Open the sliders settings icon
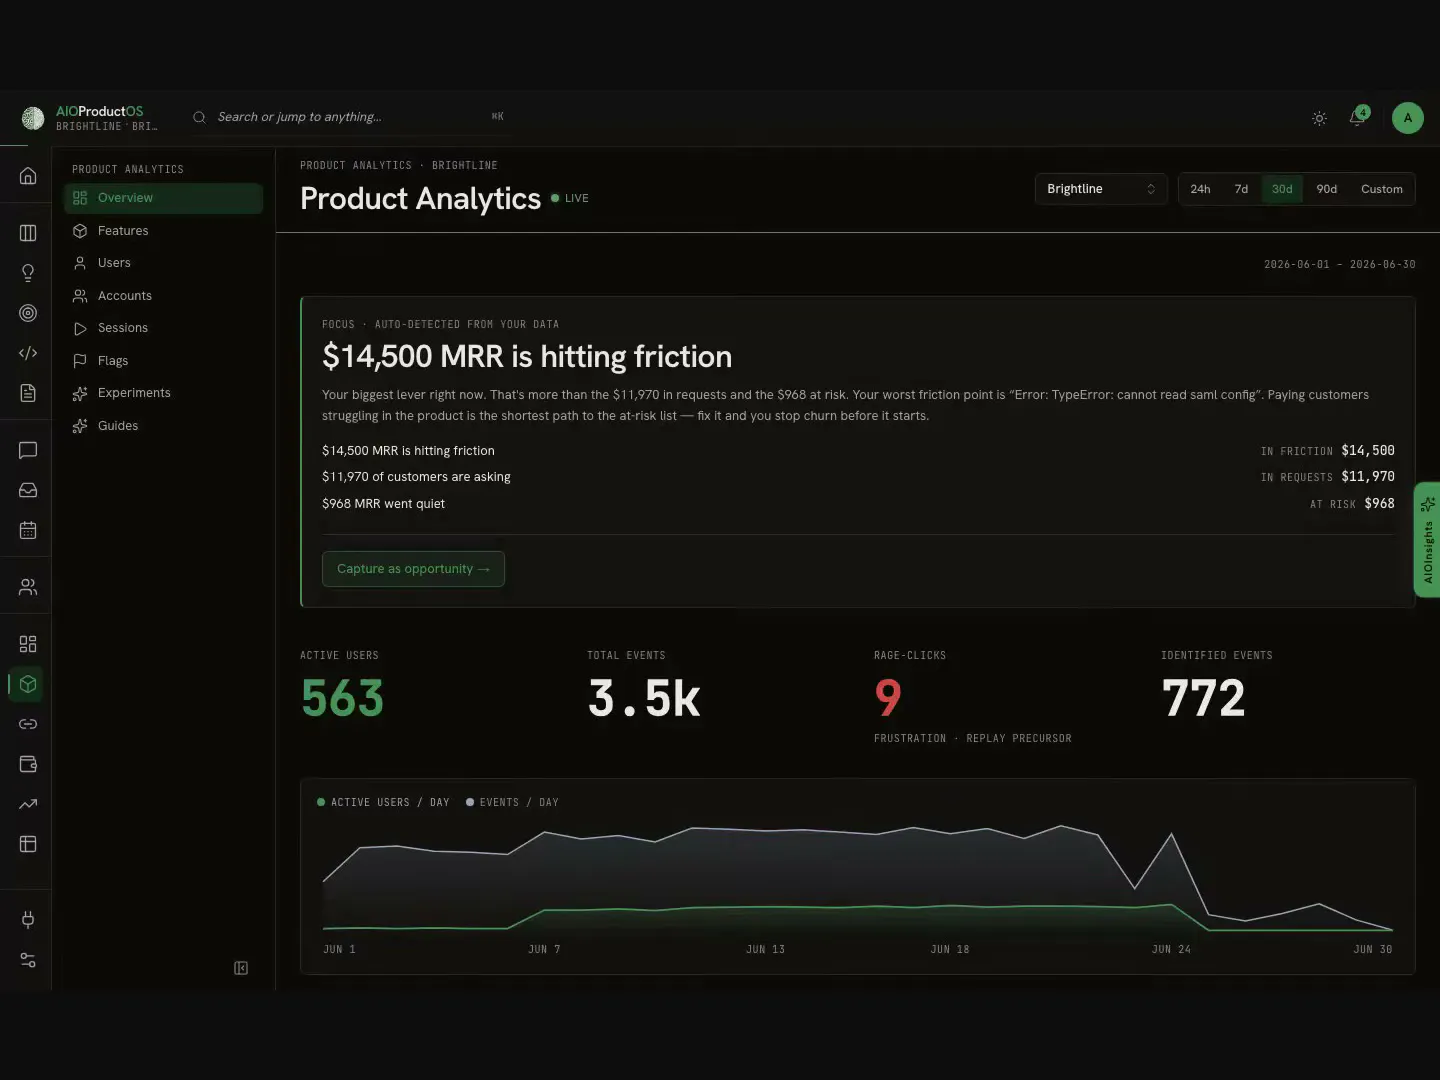The width and height of the screenshot is (1440, 1080). 28,960
